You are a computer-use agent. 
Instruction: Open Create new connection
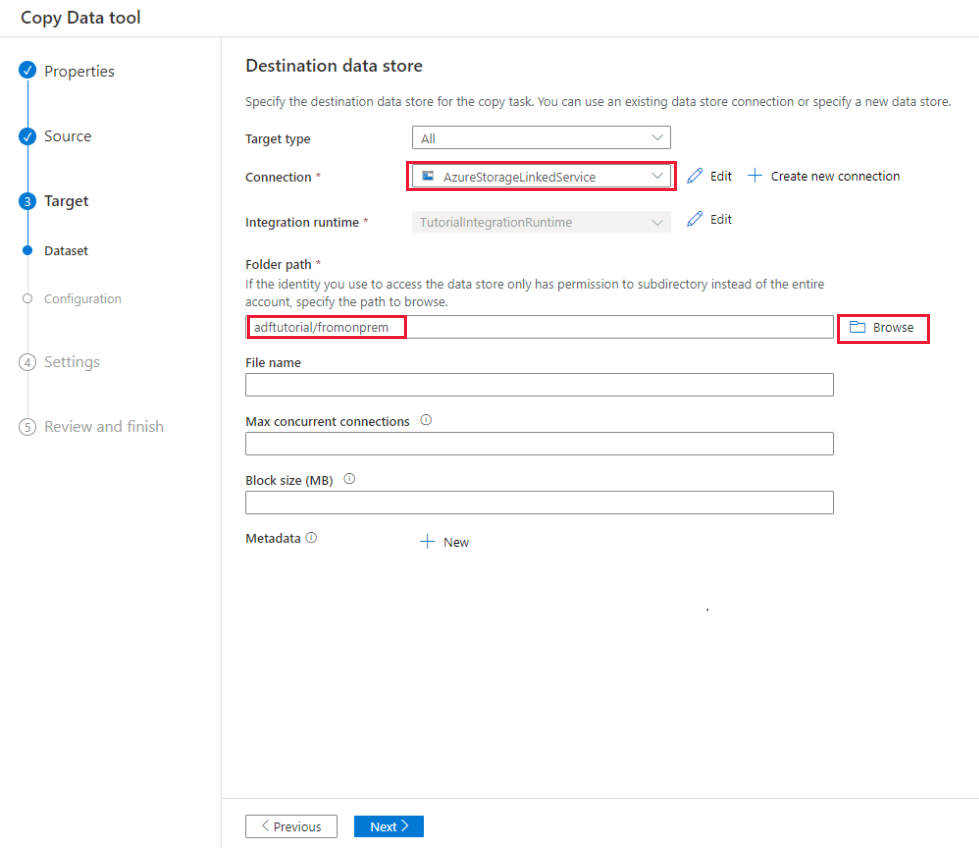pyautogui.click(x=835, y=175)
